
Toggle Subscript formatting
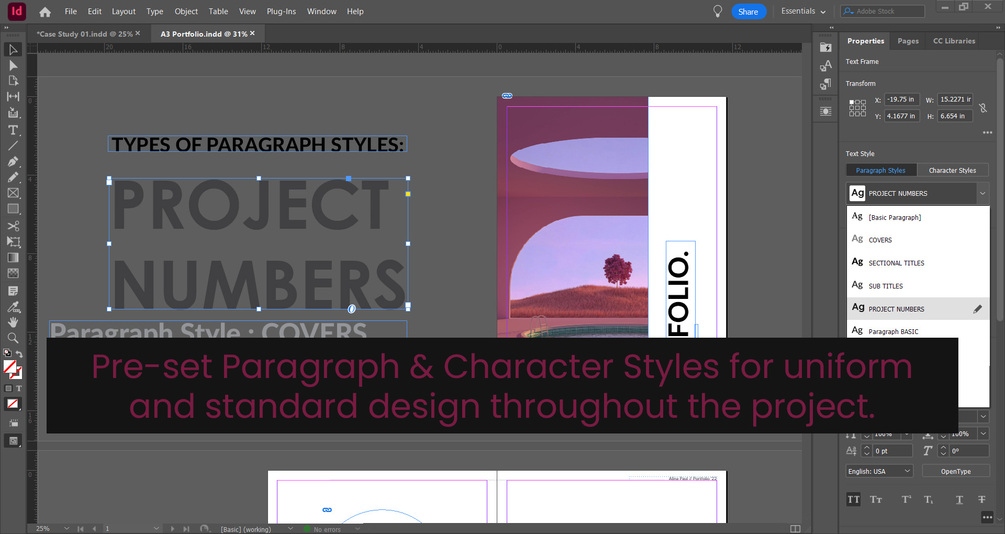(x=928, y=499)
